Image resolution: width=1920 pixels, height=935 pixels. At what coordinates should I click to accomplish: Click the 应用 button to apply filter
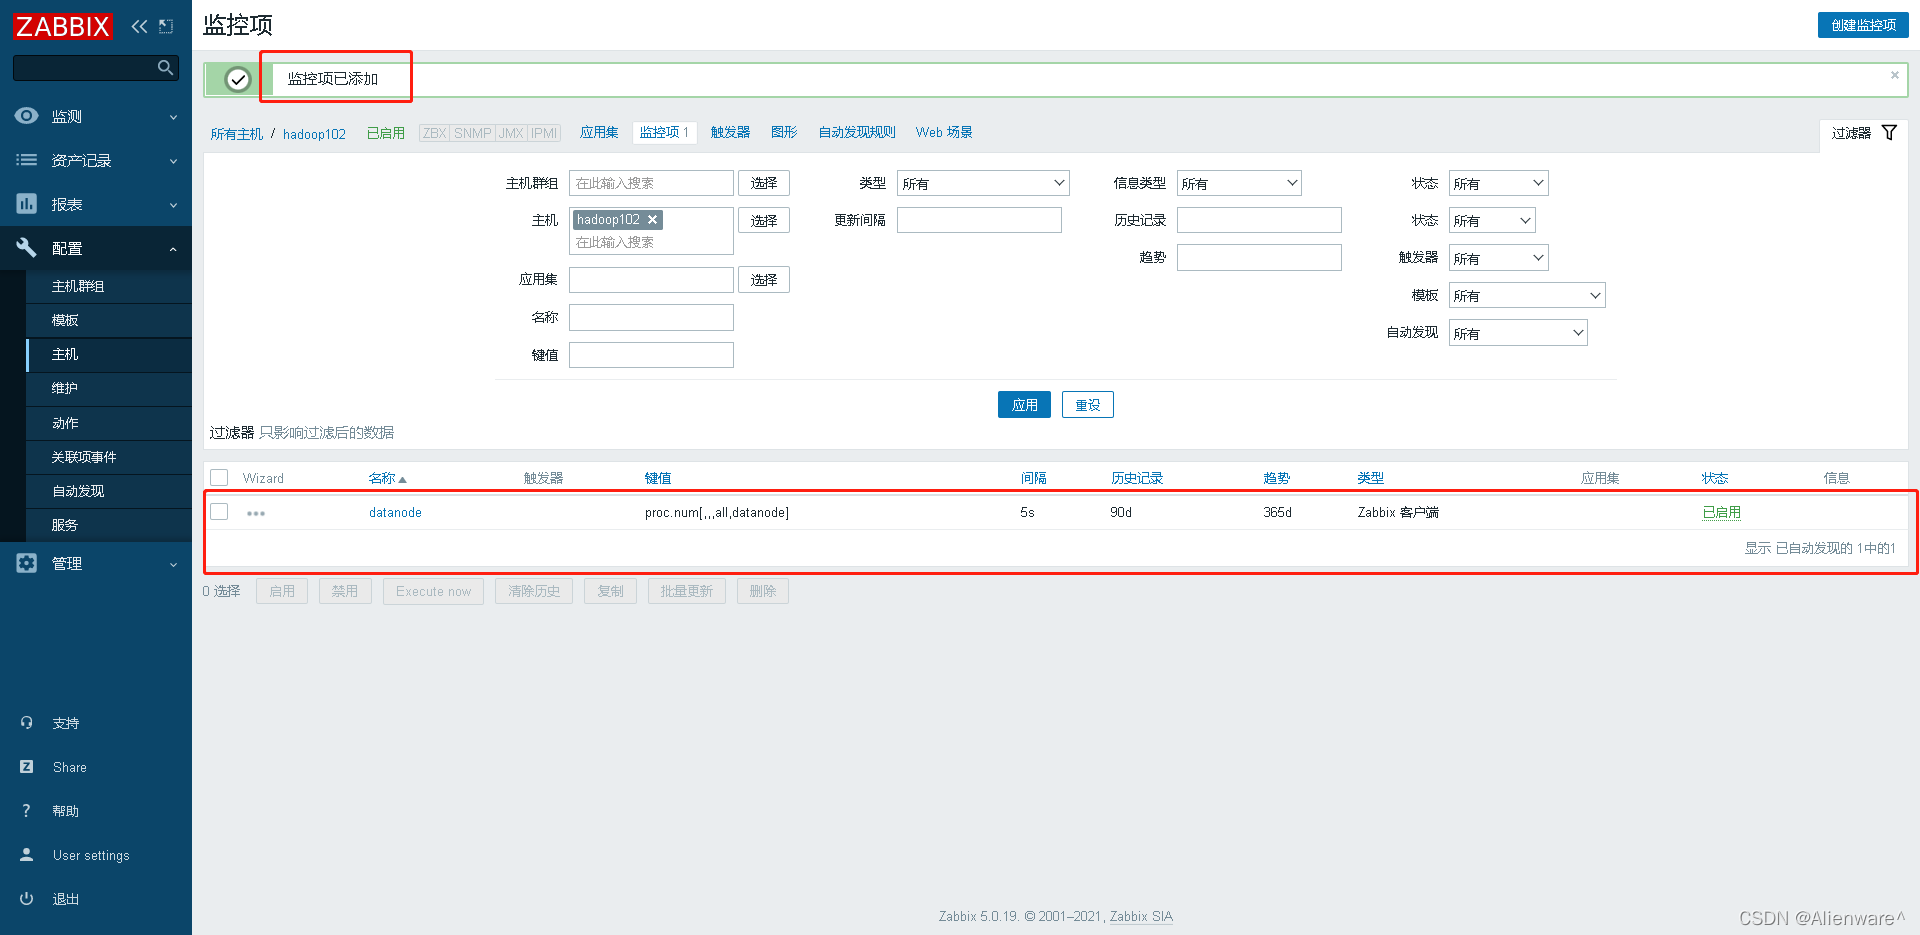1024,405
